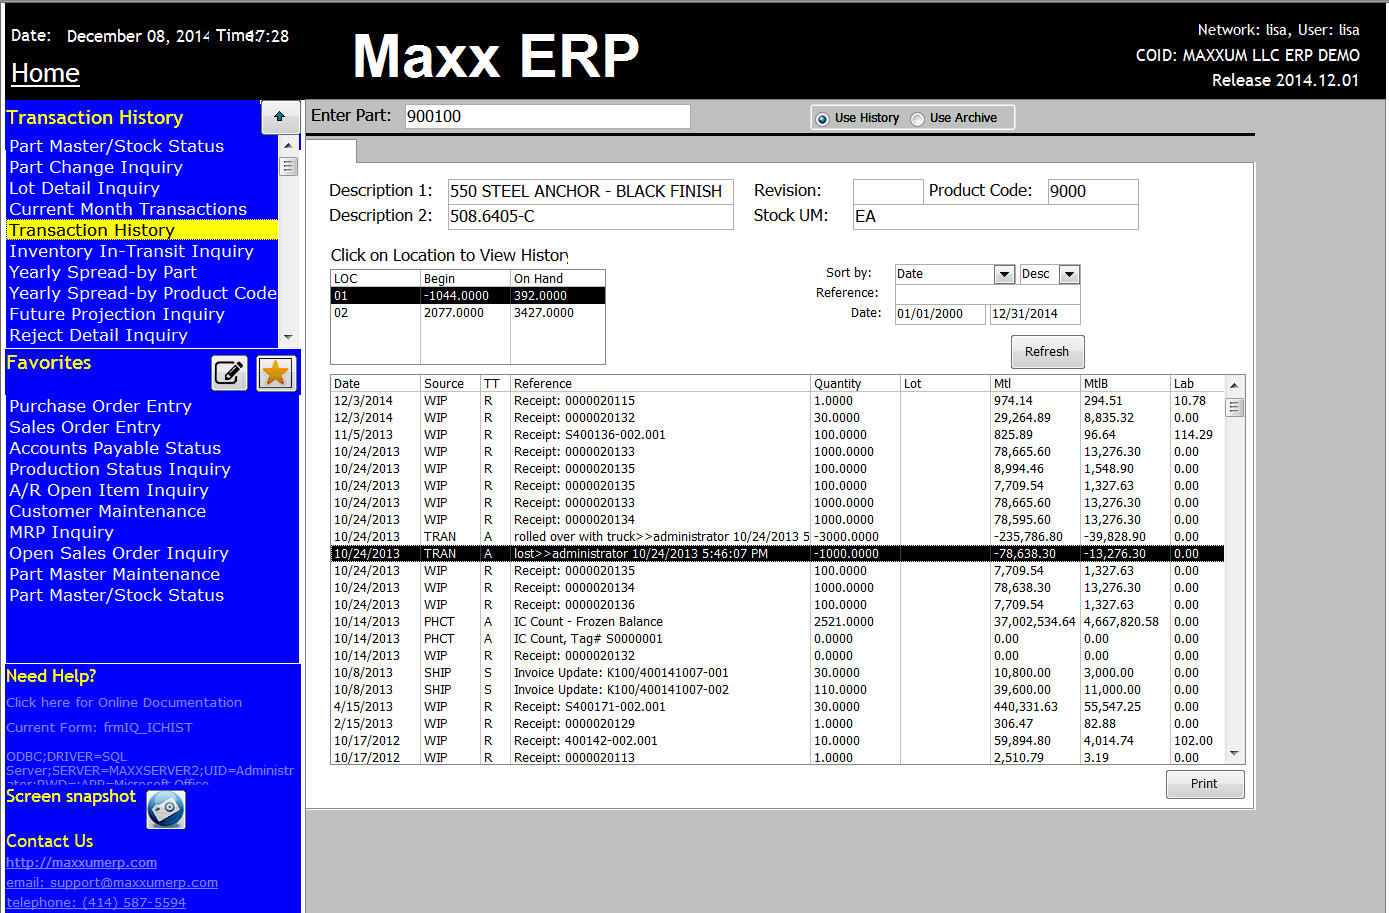
Task: Open the edit favorites pencil icon
Action: click(x=230, y=373)
